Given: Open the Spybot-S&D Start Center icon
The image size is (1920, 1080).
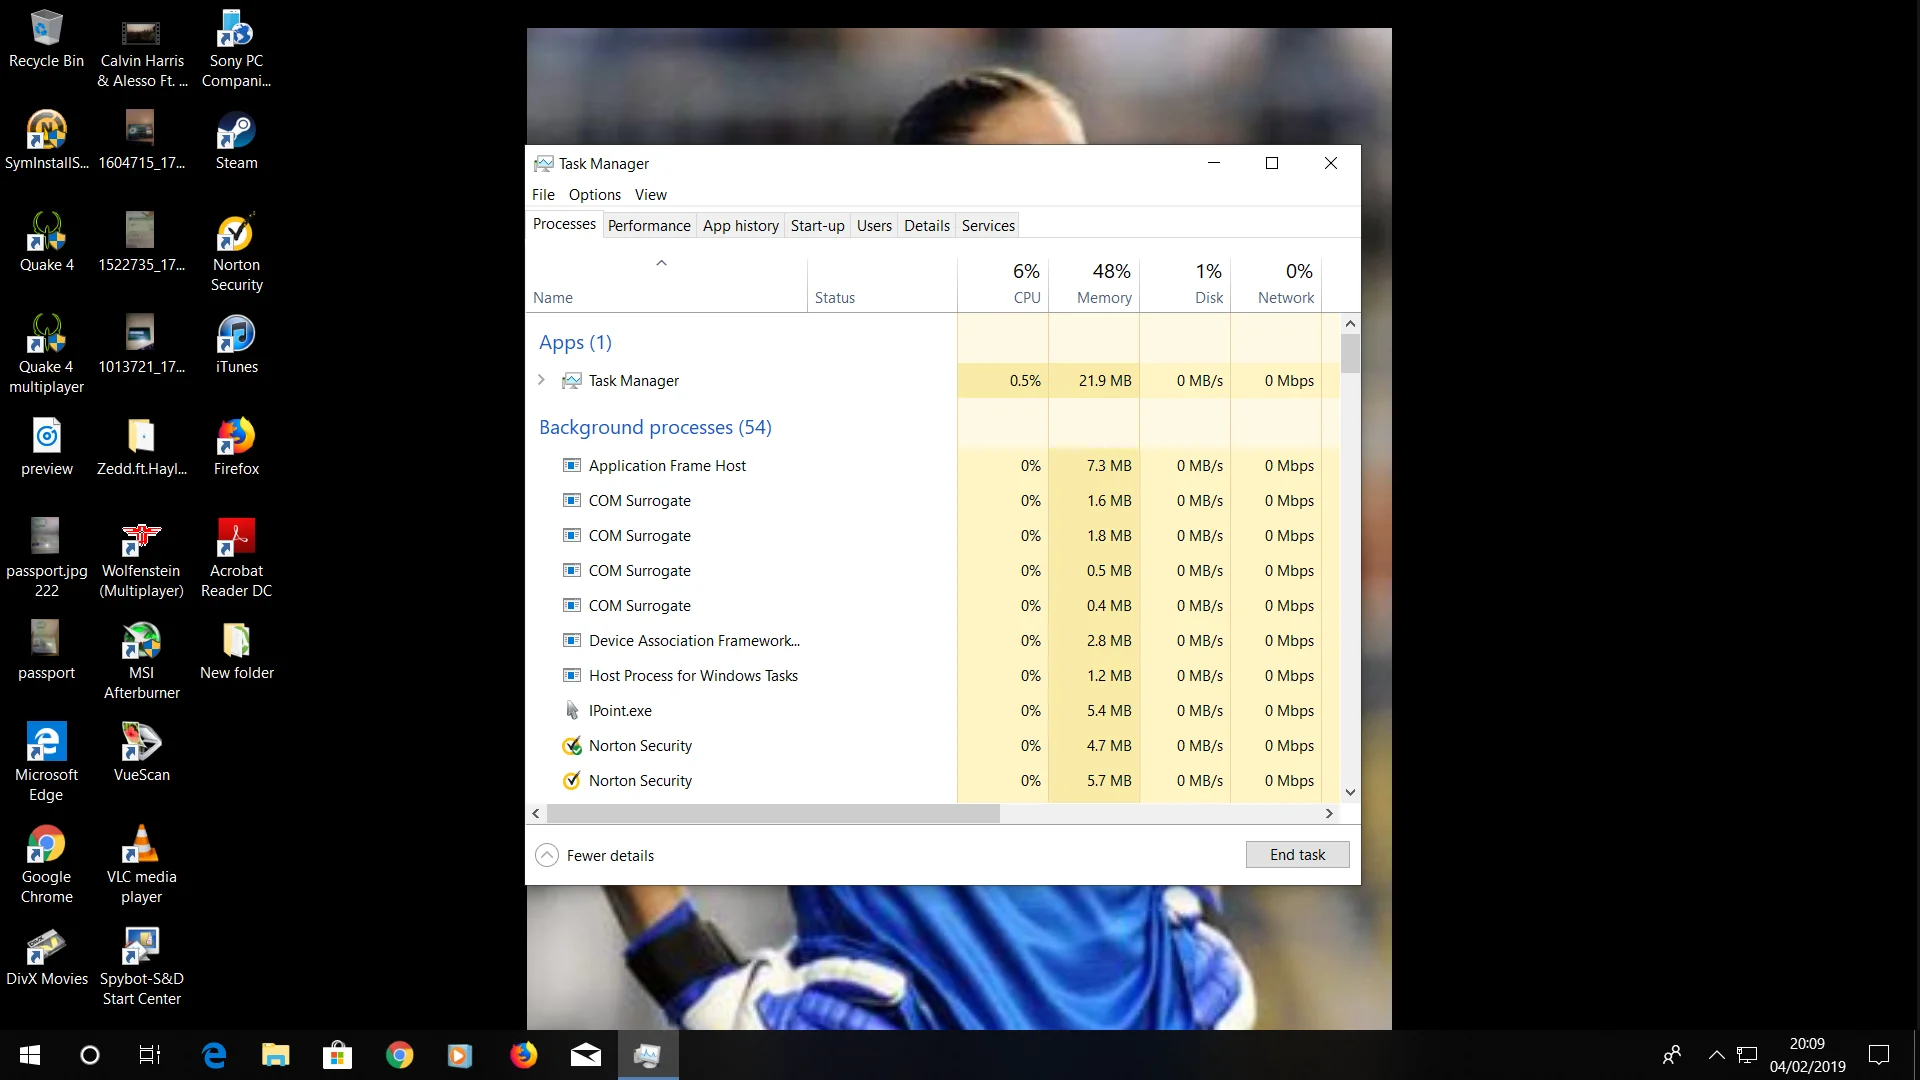Looking at the screenshot, I should tap(141, 967).
